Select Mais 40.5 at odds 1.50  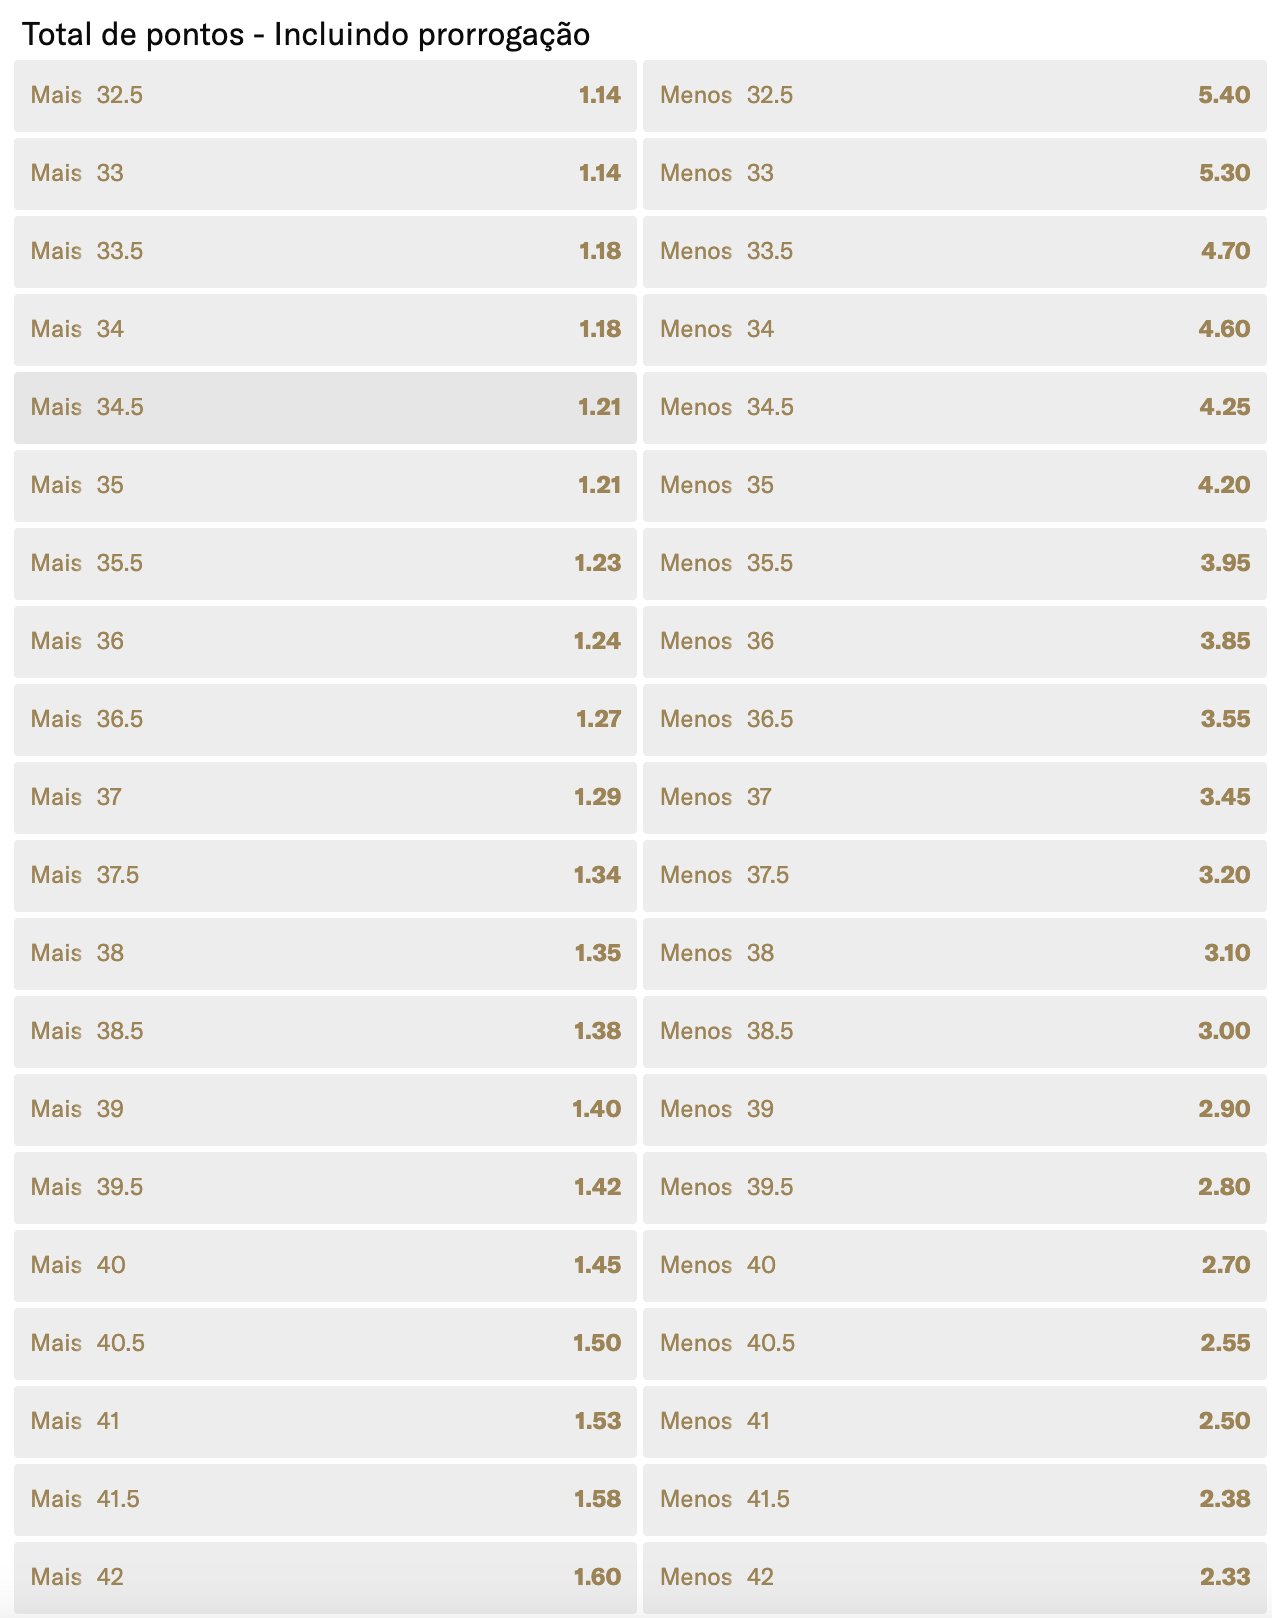point(325,1344)
